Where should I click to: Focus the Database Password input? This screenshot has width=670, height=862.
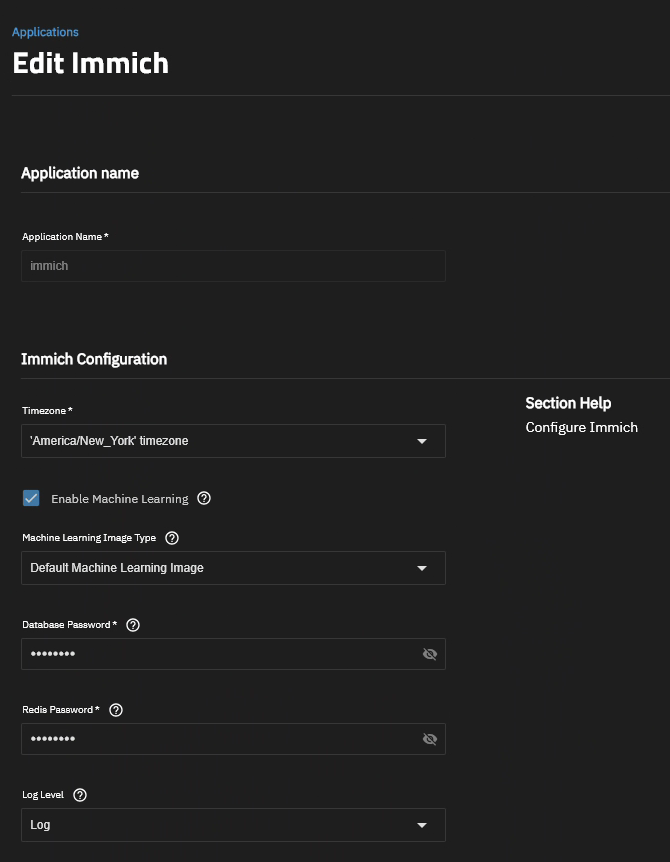pos(220,654)
